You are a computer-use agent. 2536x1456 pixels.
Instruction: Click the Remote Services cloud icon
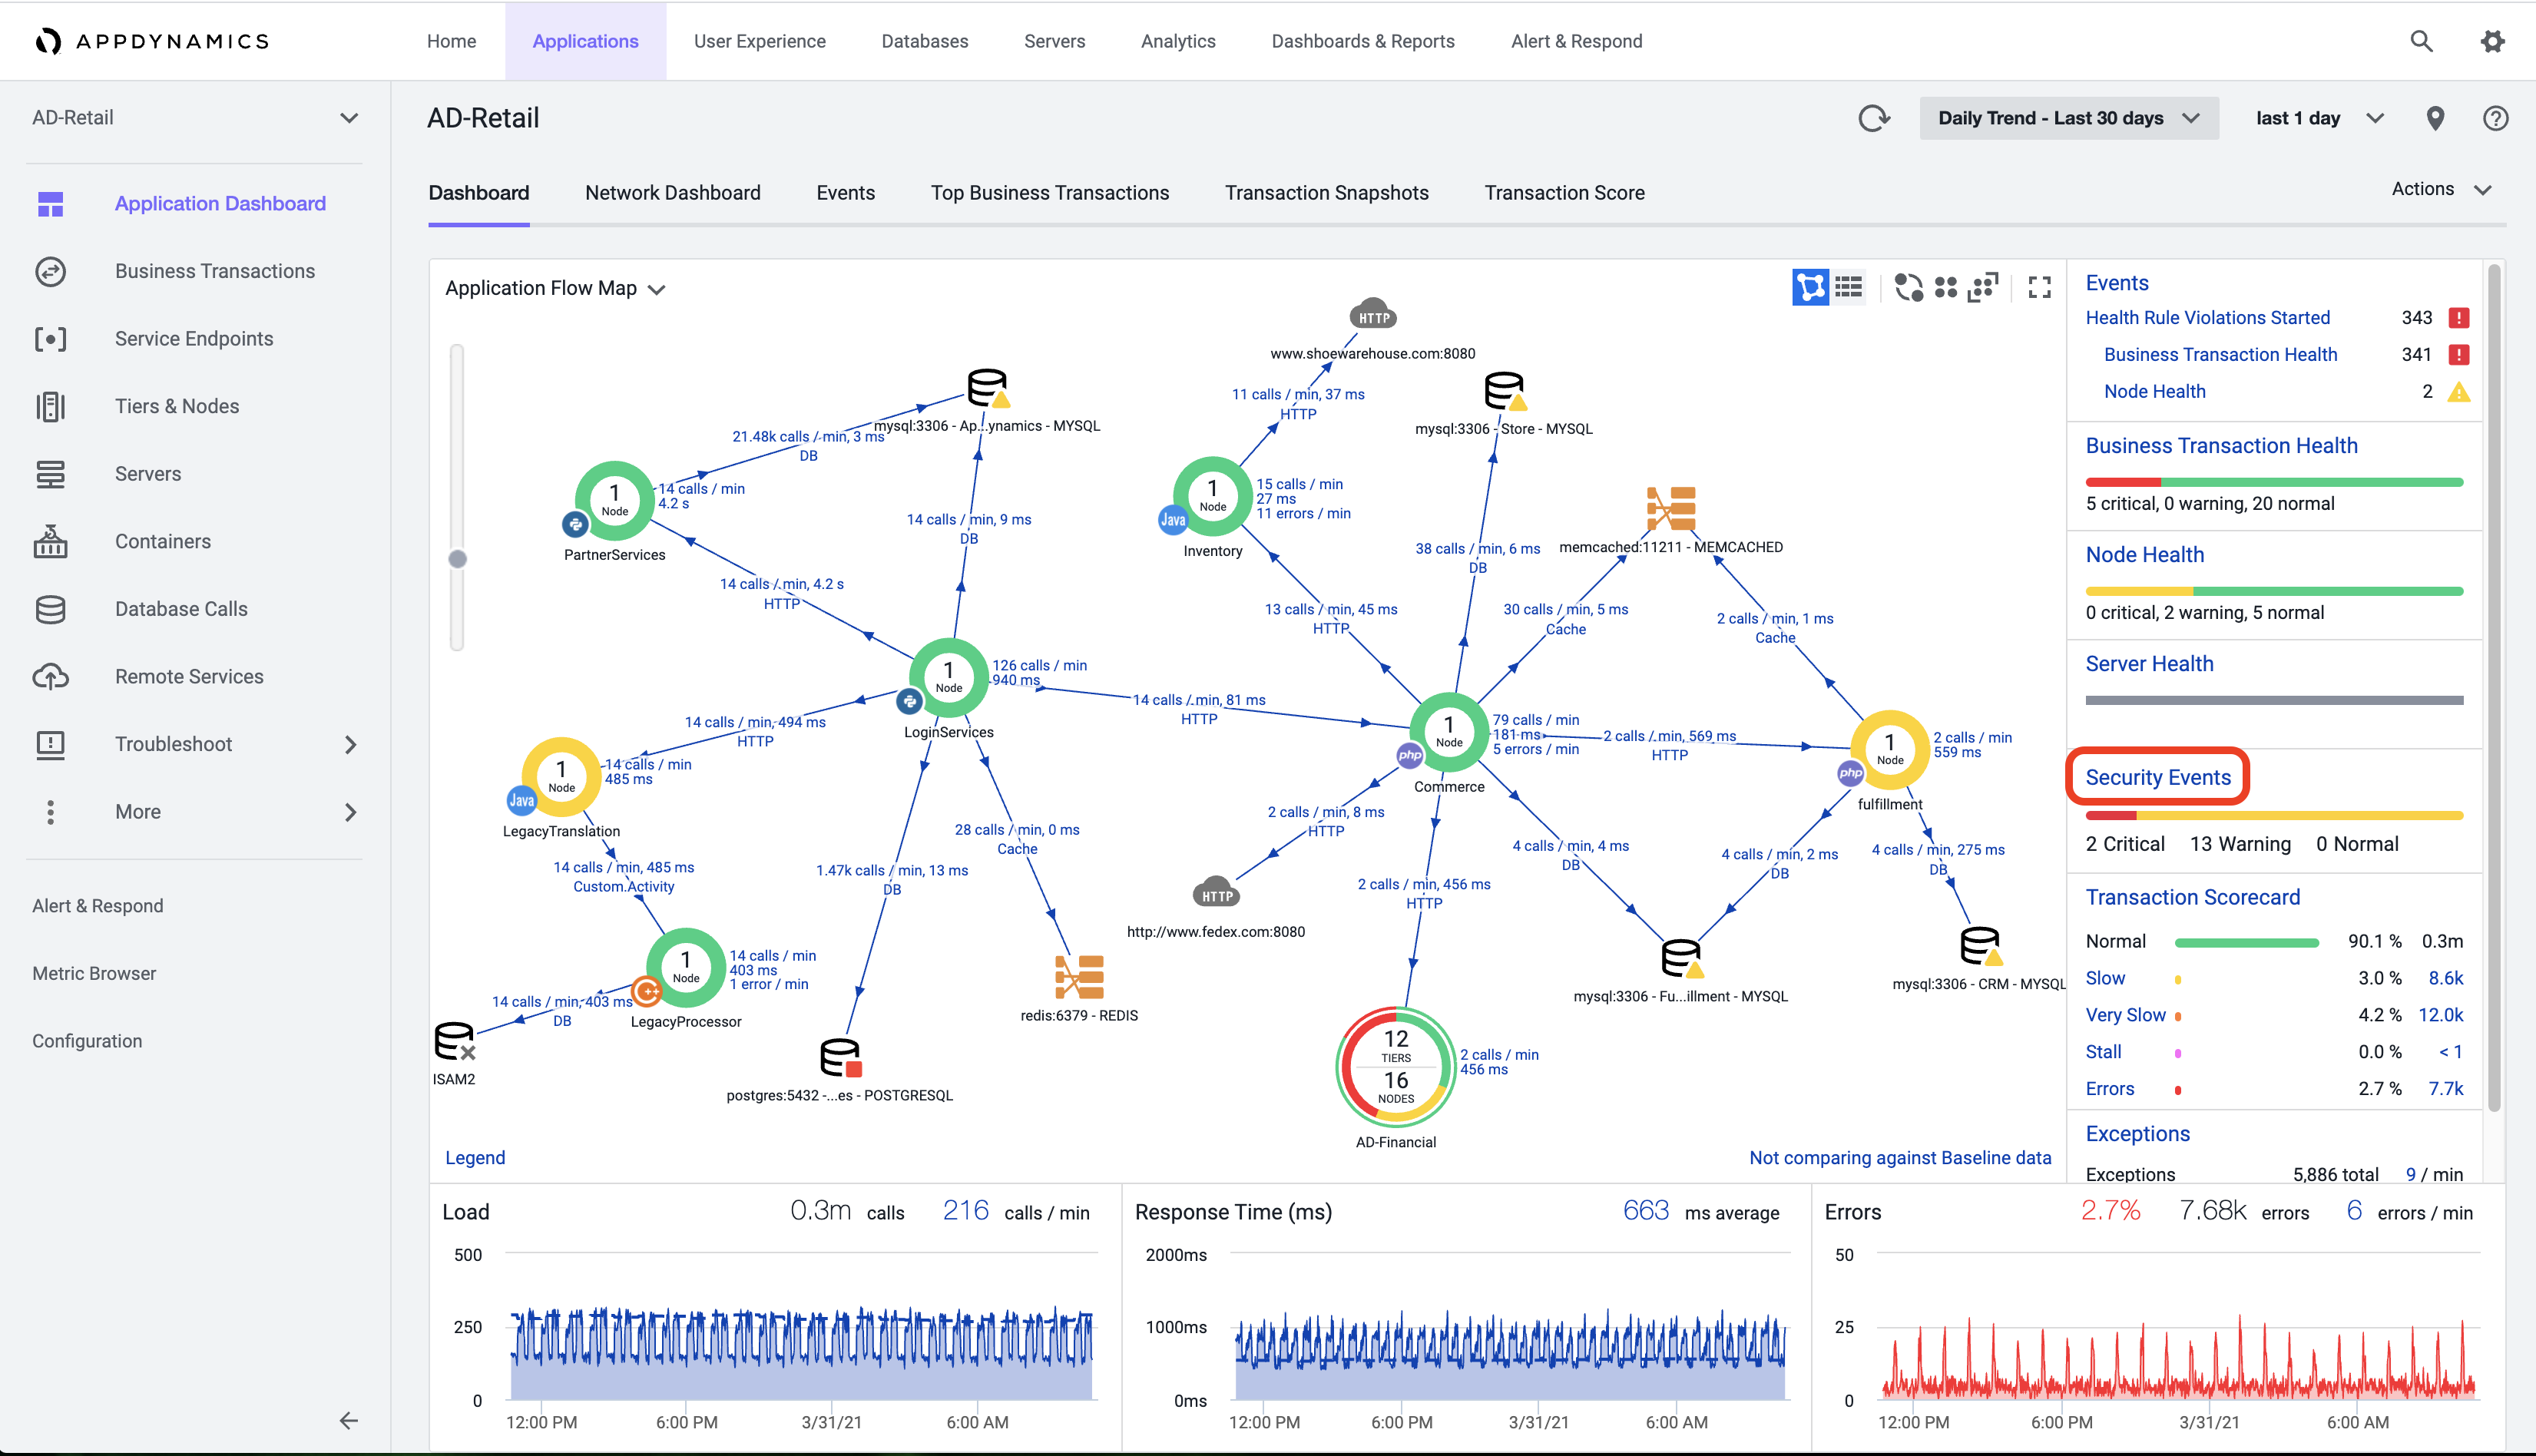click(x=50, y=676)
